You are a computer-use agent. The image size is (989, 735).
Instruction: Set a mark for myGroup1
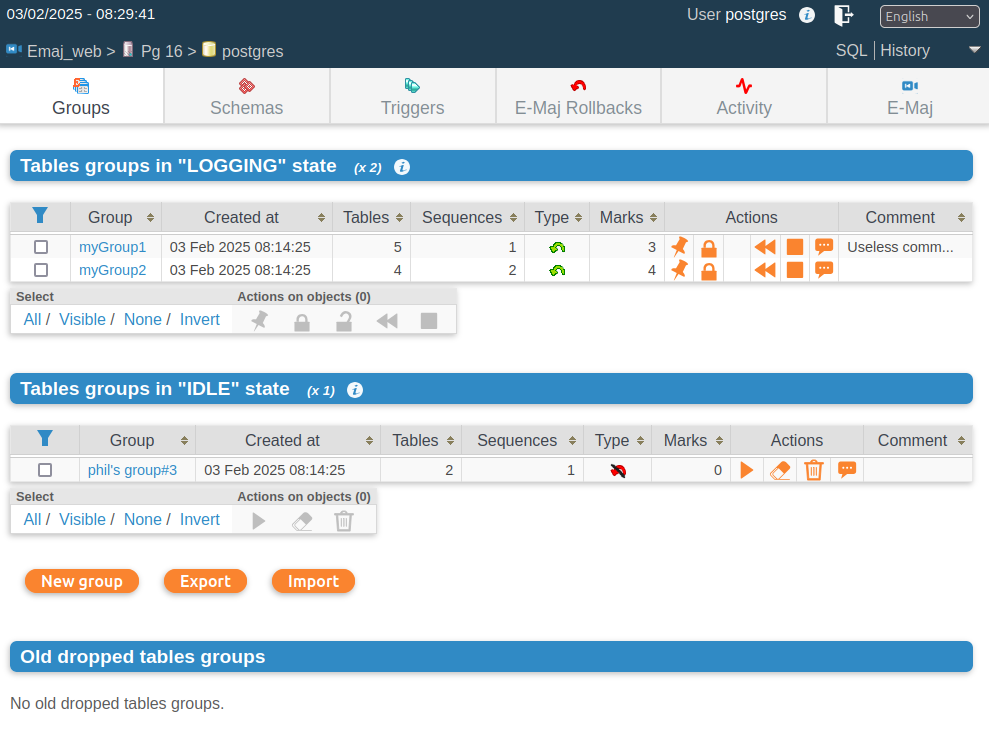tap(679, 247)
